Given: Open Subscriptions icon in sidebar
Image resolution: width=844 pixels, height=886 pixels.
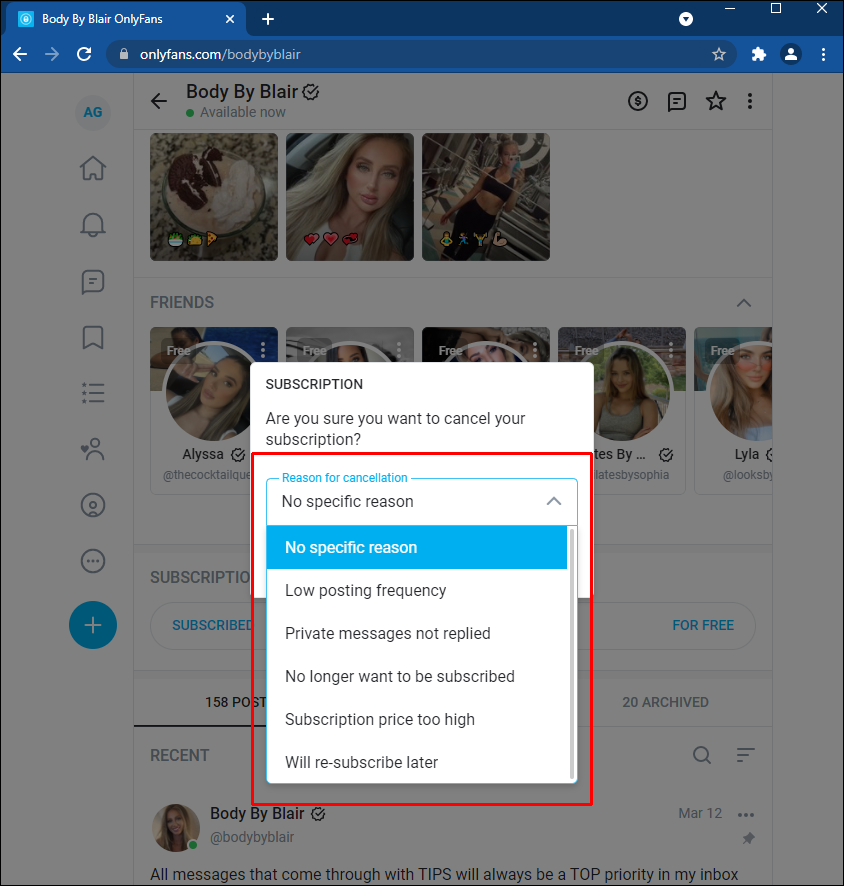Looking at the screenshot, I should (93, 449).
